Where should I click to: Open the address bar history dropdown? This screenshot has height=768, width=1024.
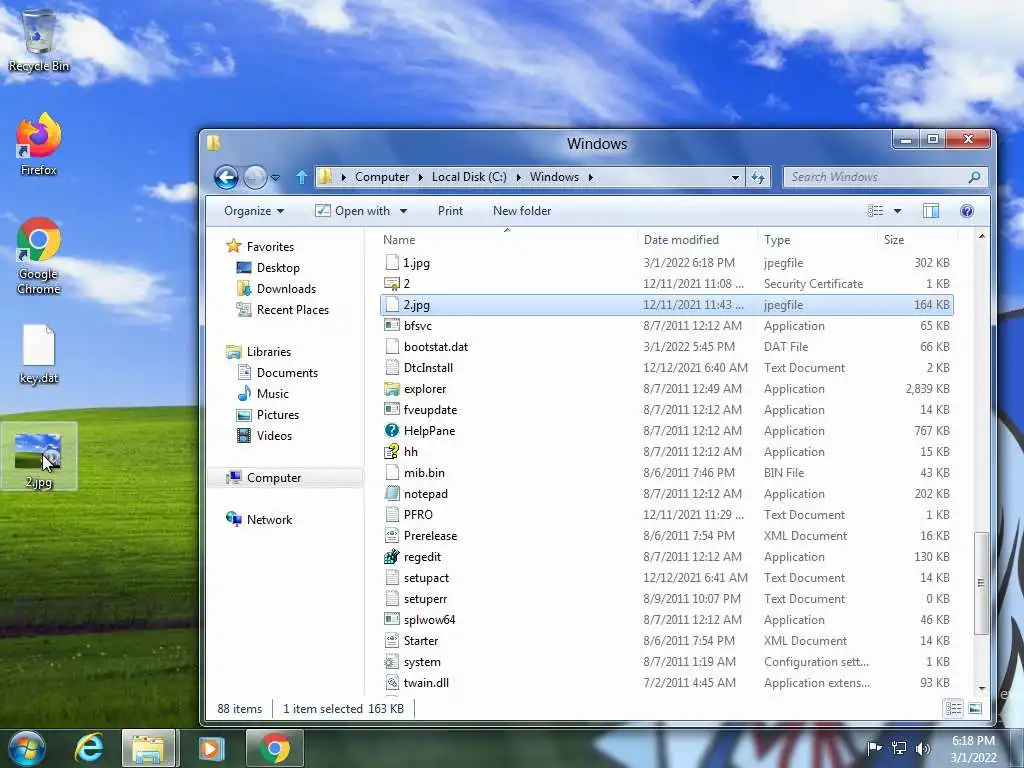(735, 177)
